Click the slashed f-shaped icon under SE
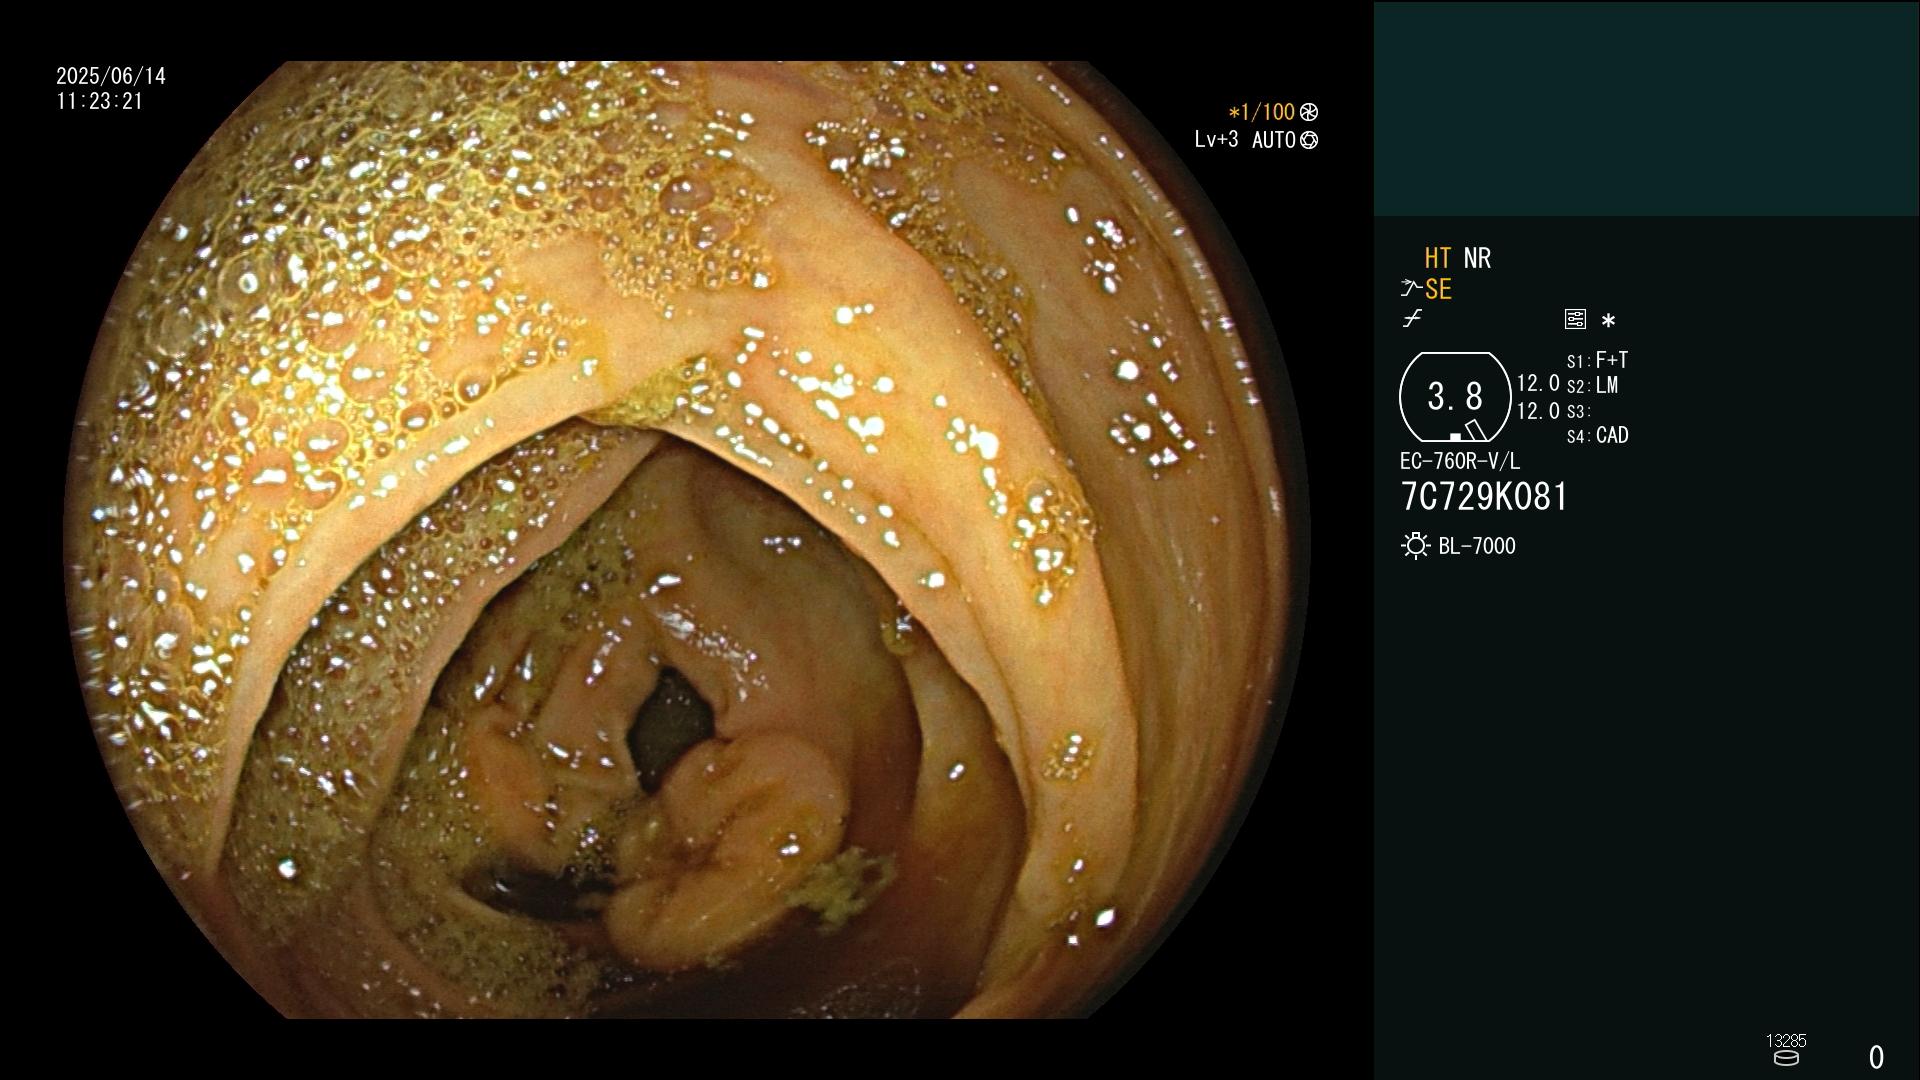Image resolution: width=1920 pixels, height=1080 pixels. click(x=1412, y=319)
